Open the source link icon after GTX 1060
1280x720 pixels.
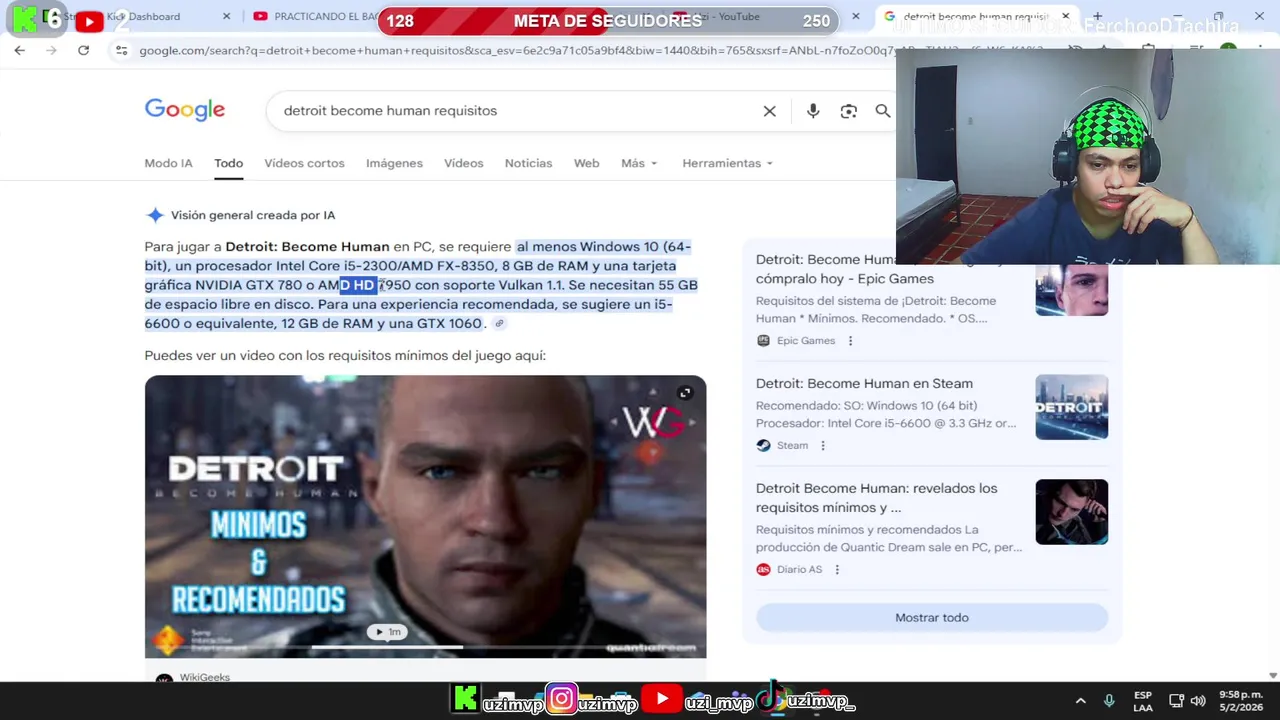point(499,324)
